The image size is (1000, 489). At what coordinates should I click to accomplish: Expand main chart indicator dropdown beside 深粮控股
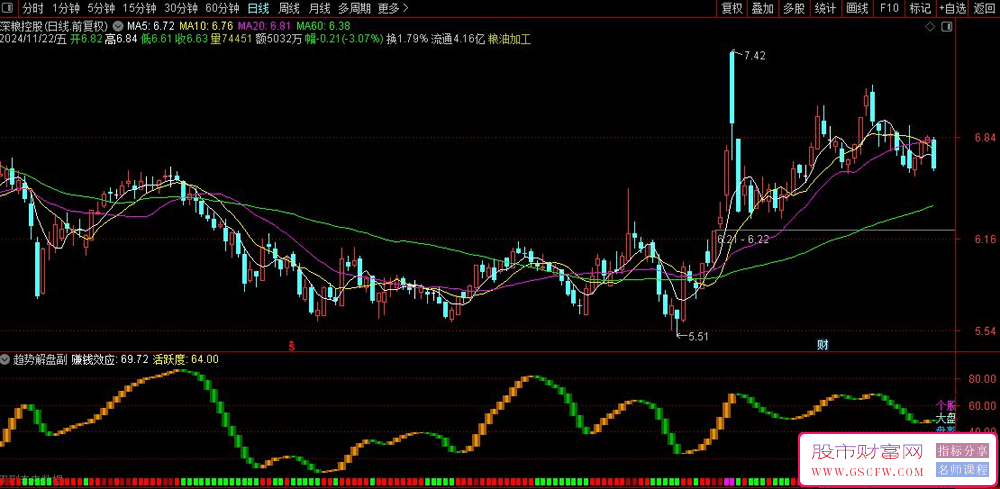pyautogui.click(x=118, y=26)
